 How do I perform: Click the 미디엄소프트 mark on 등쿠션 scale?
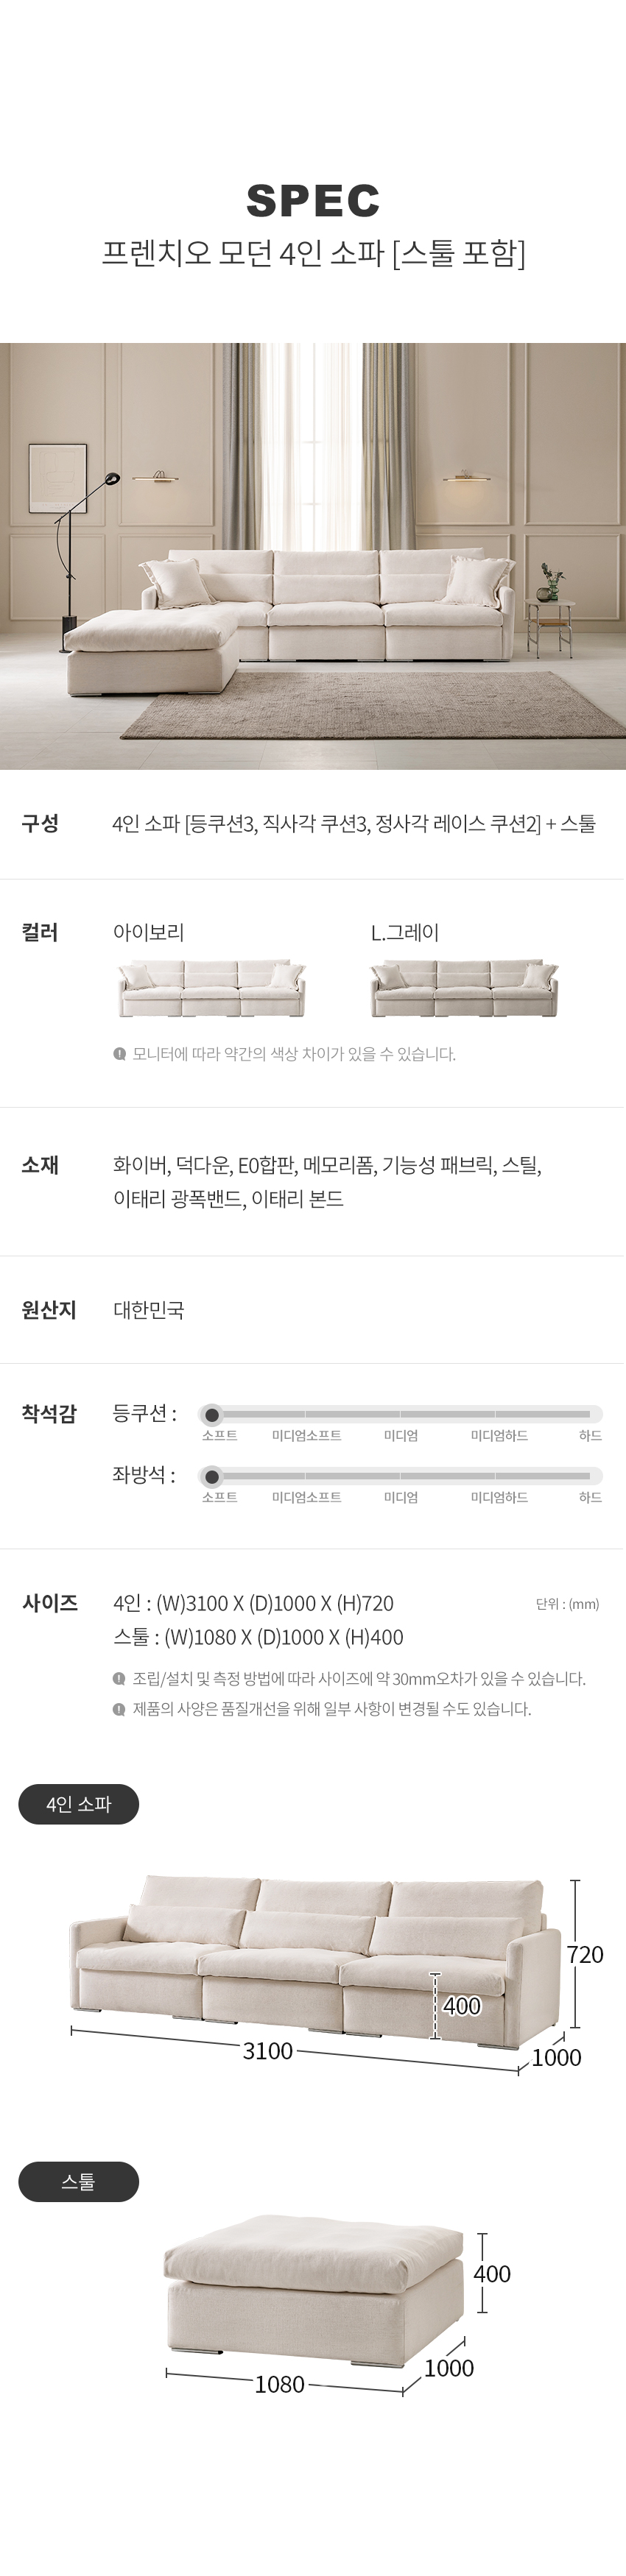tap(306, 1435)
